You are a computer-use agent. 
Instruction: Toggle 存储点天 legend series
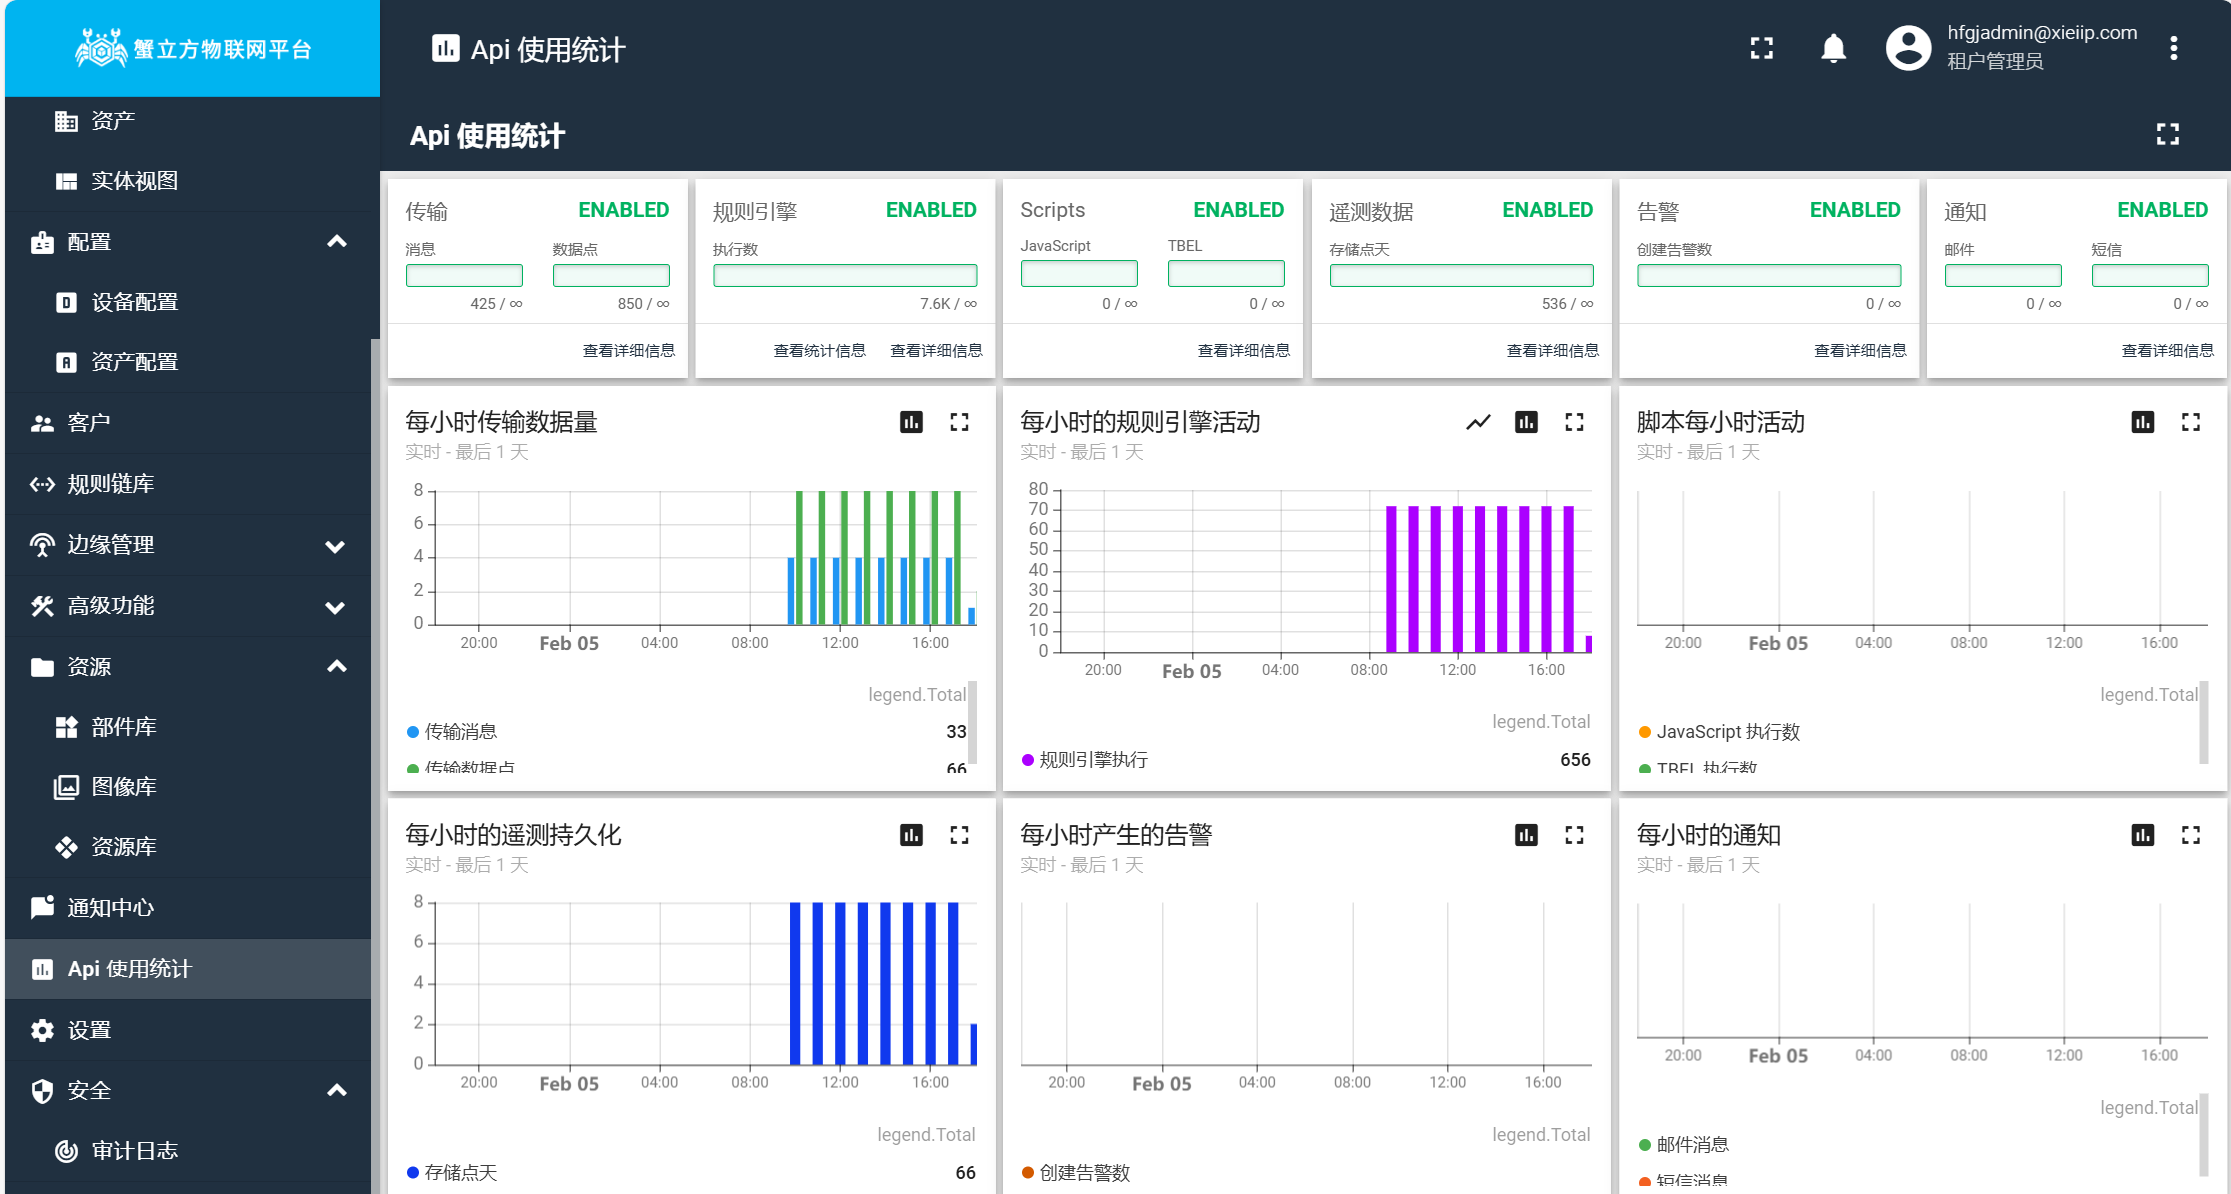pyautogui.click(x=452, y=1173)
